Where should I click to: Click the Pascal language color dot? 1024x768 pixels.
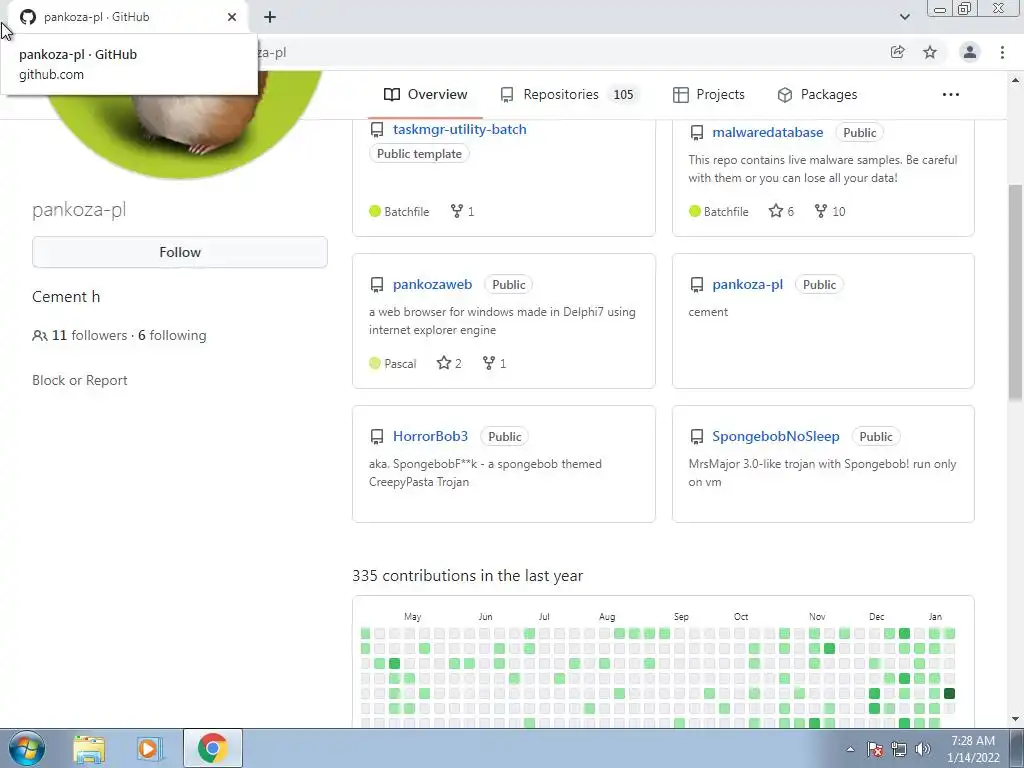pos(375,363)
